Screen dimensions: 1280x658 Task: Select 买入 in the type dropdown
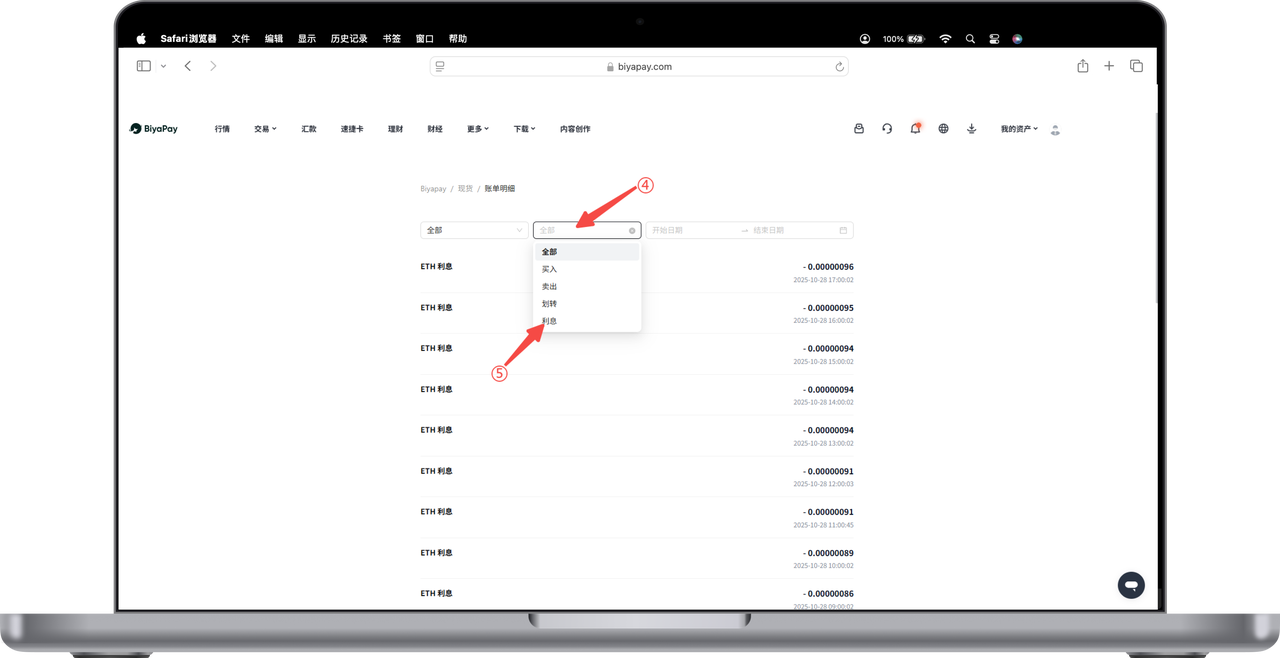coord(550,269)
